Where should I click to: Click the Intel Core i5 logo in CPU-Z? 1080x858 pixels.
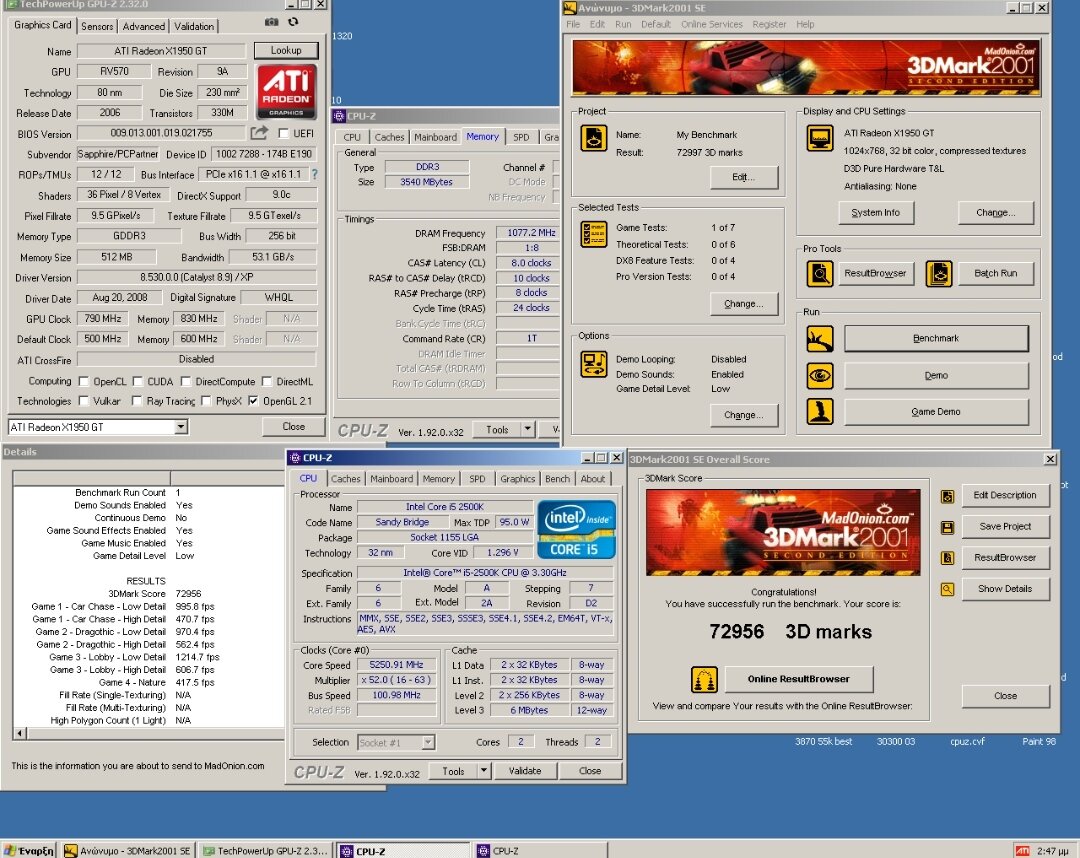pyautogui.click(x=577, y=529)
